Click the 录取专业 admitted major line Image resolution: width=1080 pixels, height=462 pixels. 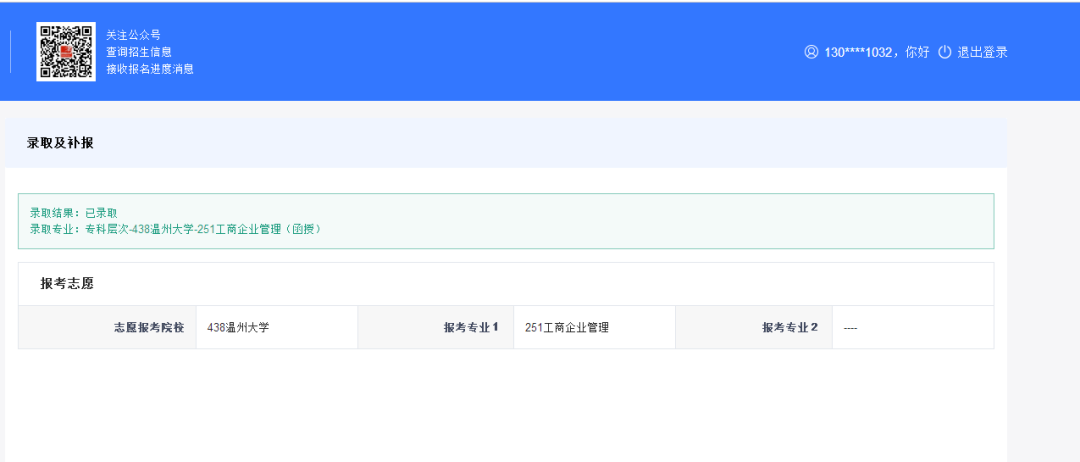pyautogui.click(x=175, y=229)
